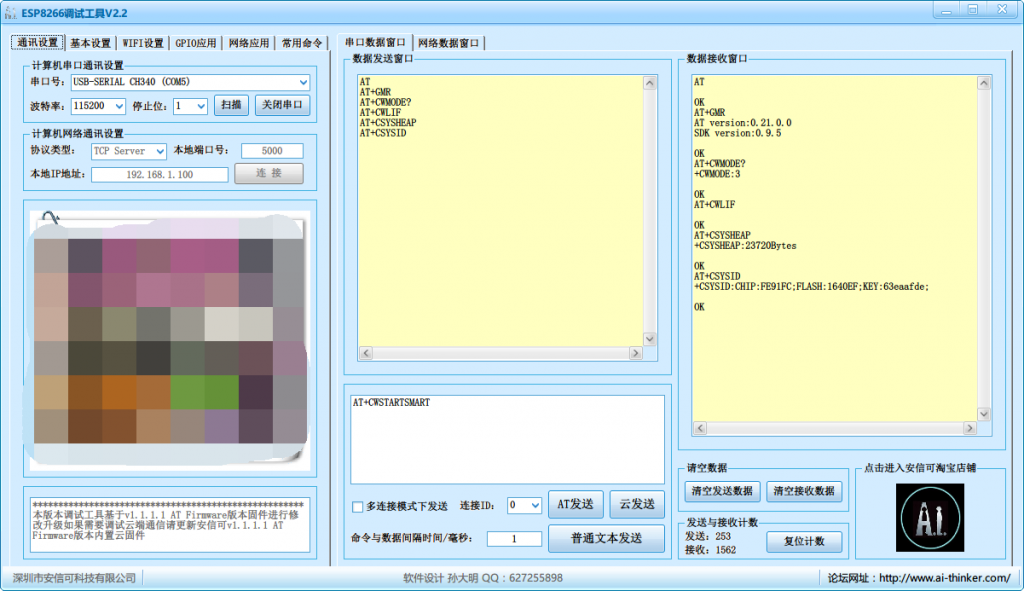
Task: Click the receive window scroll left arrow
Action: (700, 428)
